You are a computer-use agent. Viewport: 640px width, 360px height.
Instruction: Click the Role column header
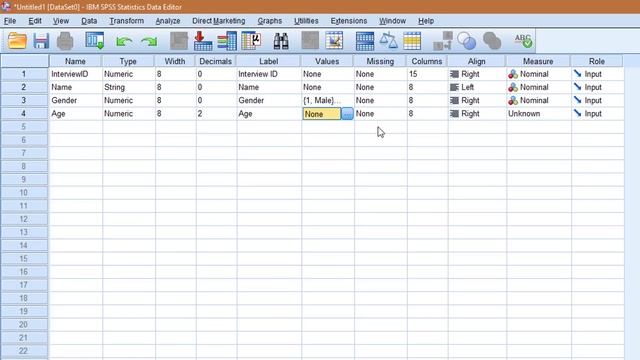(597, 61)
